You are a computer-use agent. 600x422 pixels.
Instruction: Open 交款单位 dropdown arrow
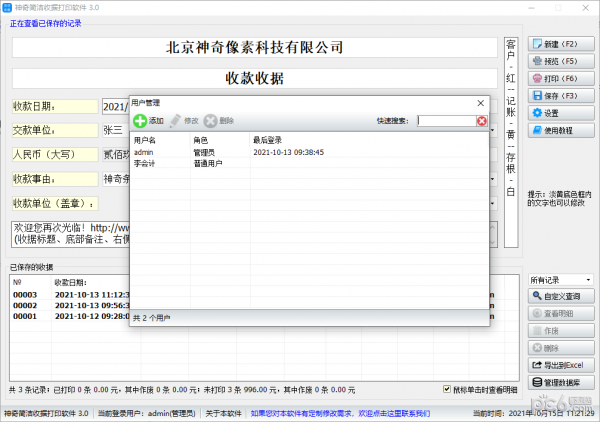pos(493,130)
